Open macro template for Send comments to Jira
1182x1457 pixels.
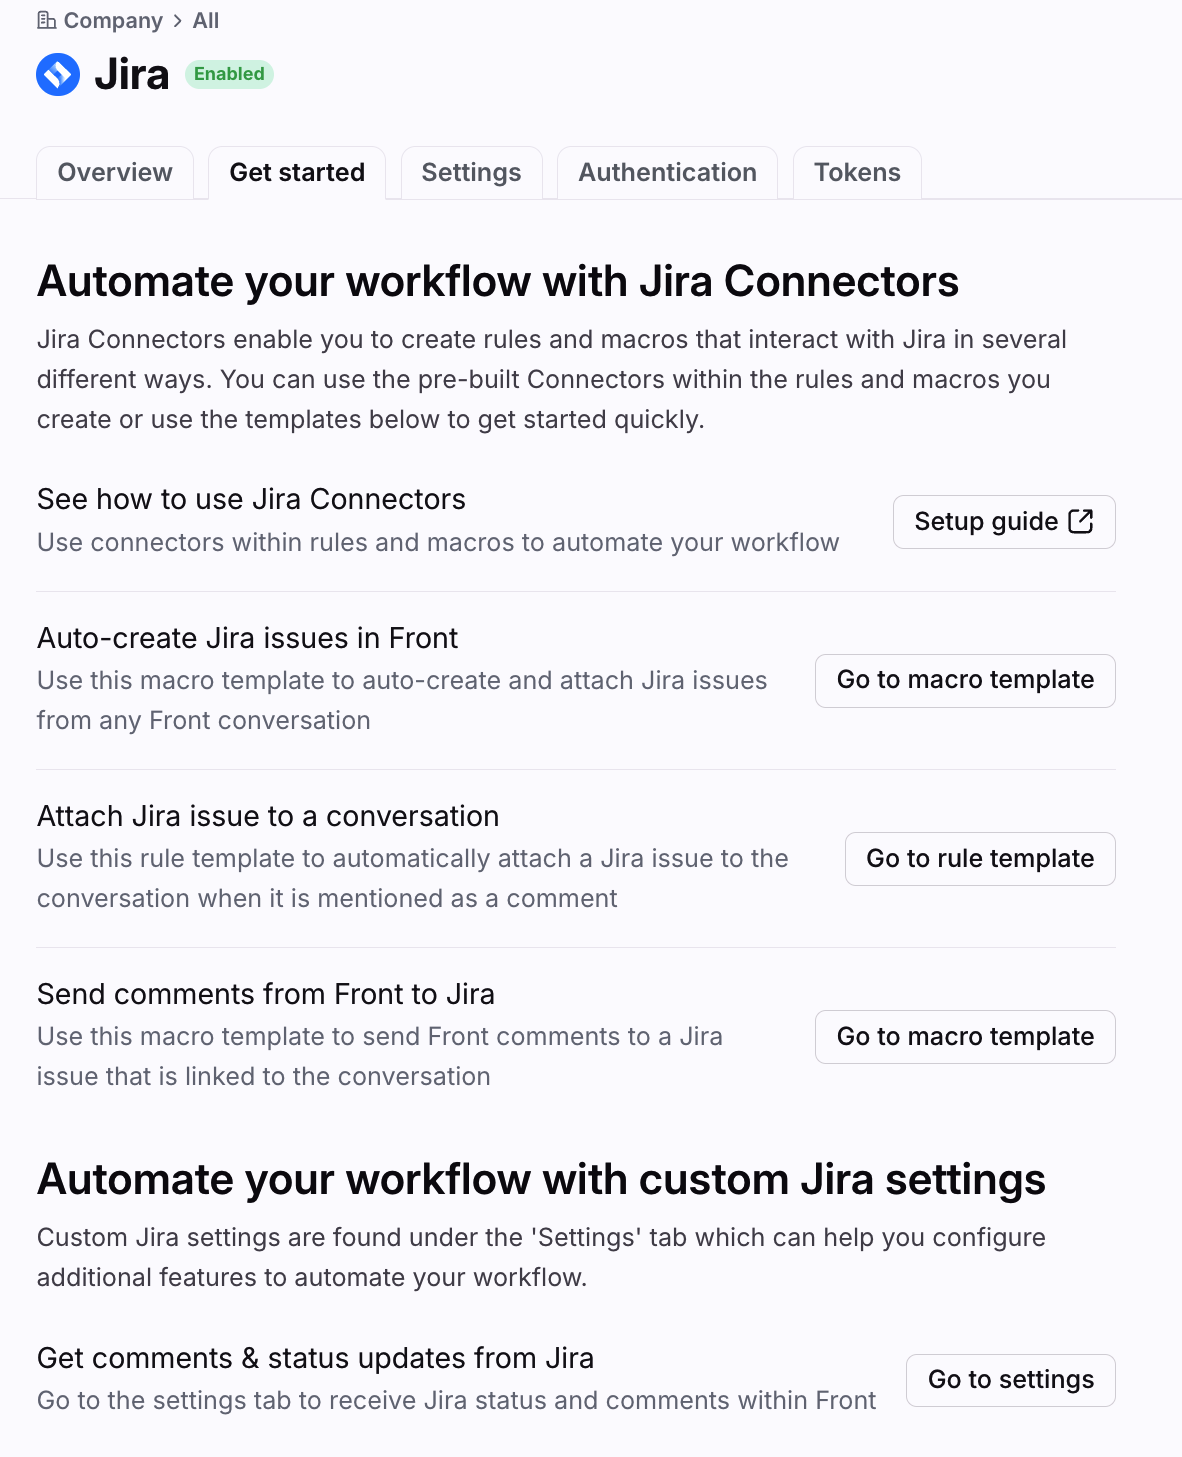pos(965,1037)
